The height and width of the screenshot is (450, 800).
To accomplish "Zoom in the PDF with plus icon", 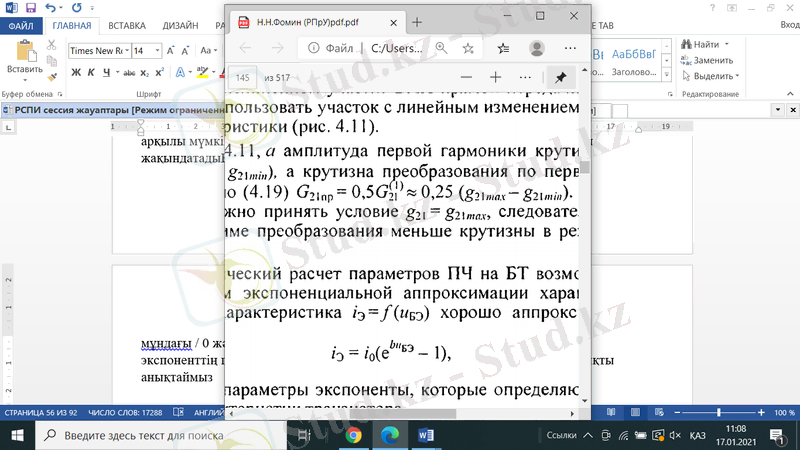I will pyautogui.click(x=495, y=77).
